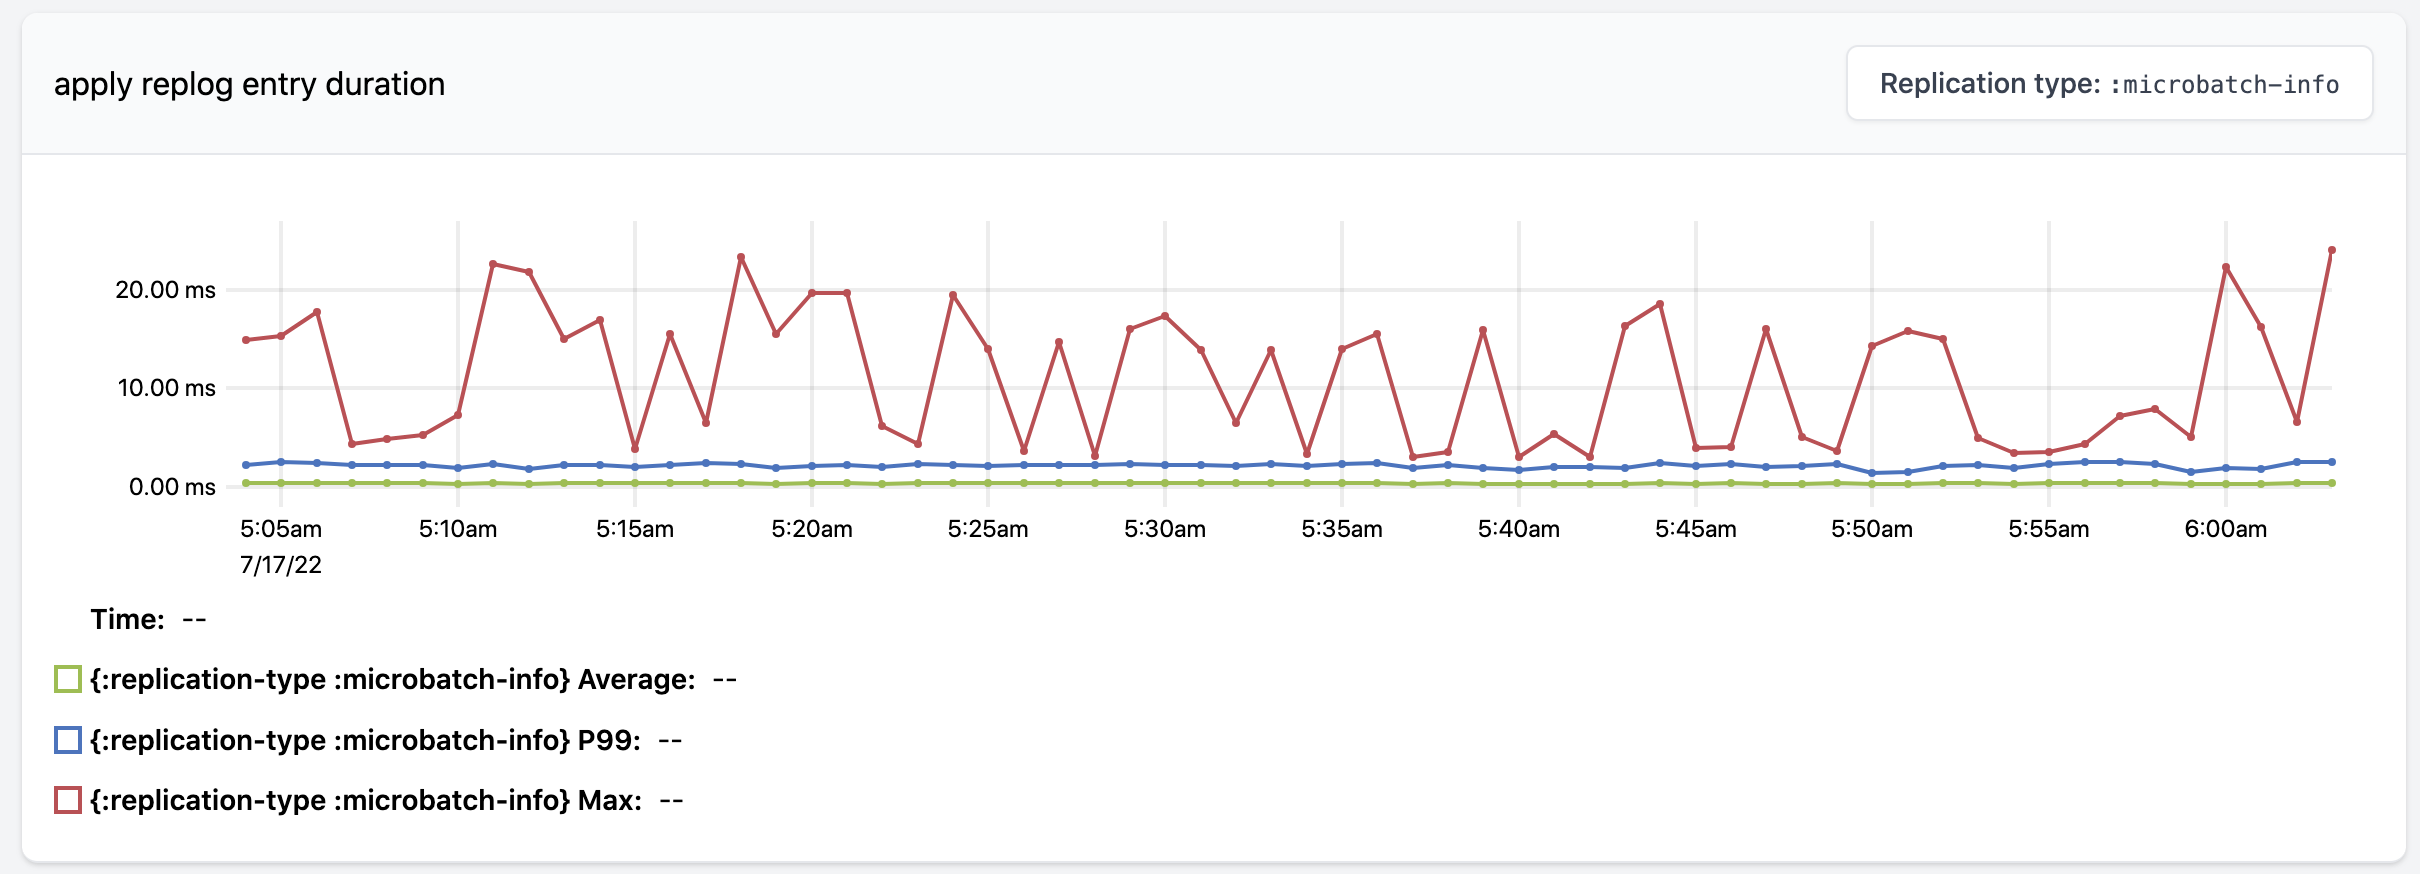Click the 6:00am x-axis label
The height and width of the screenshot is (874, 2420).
click(2226, 529)
